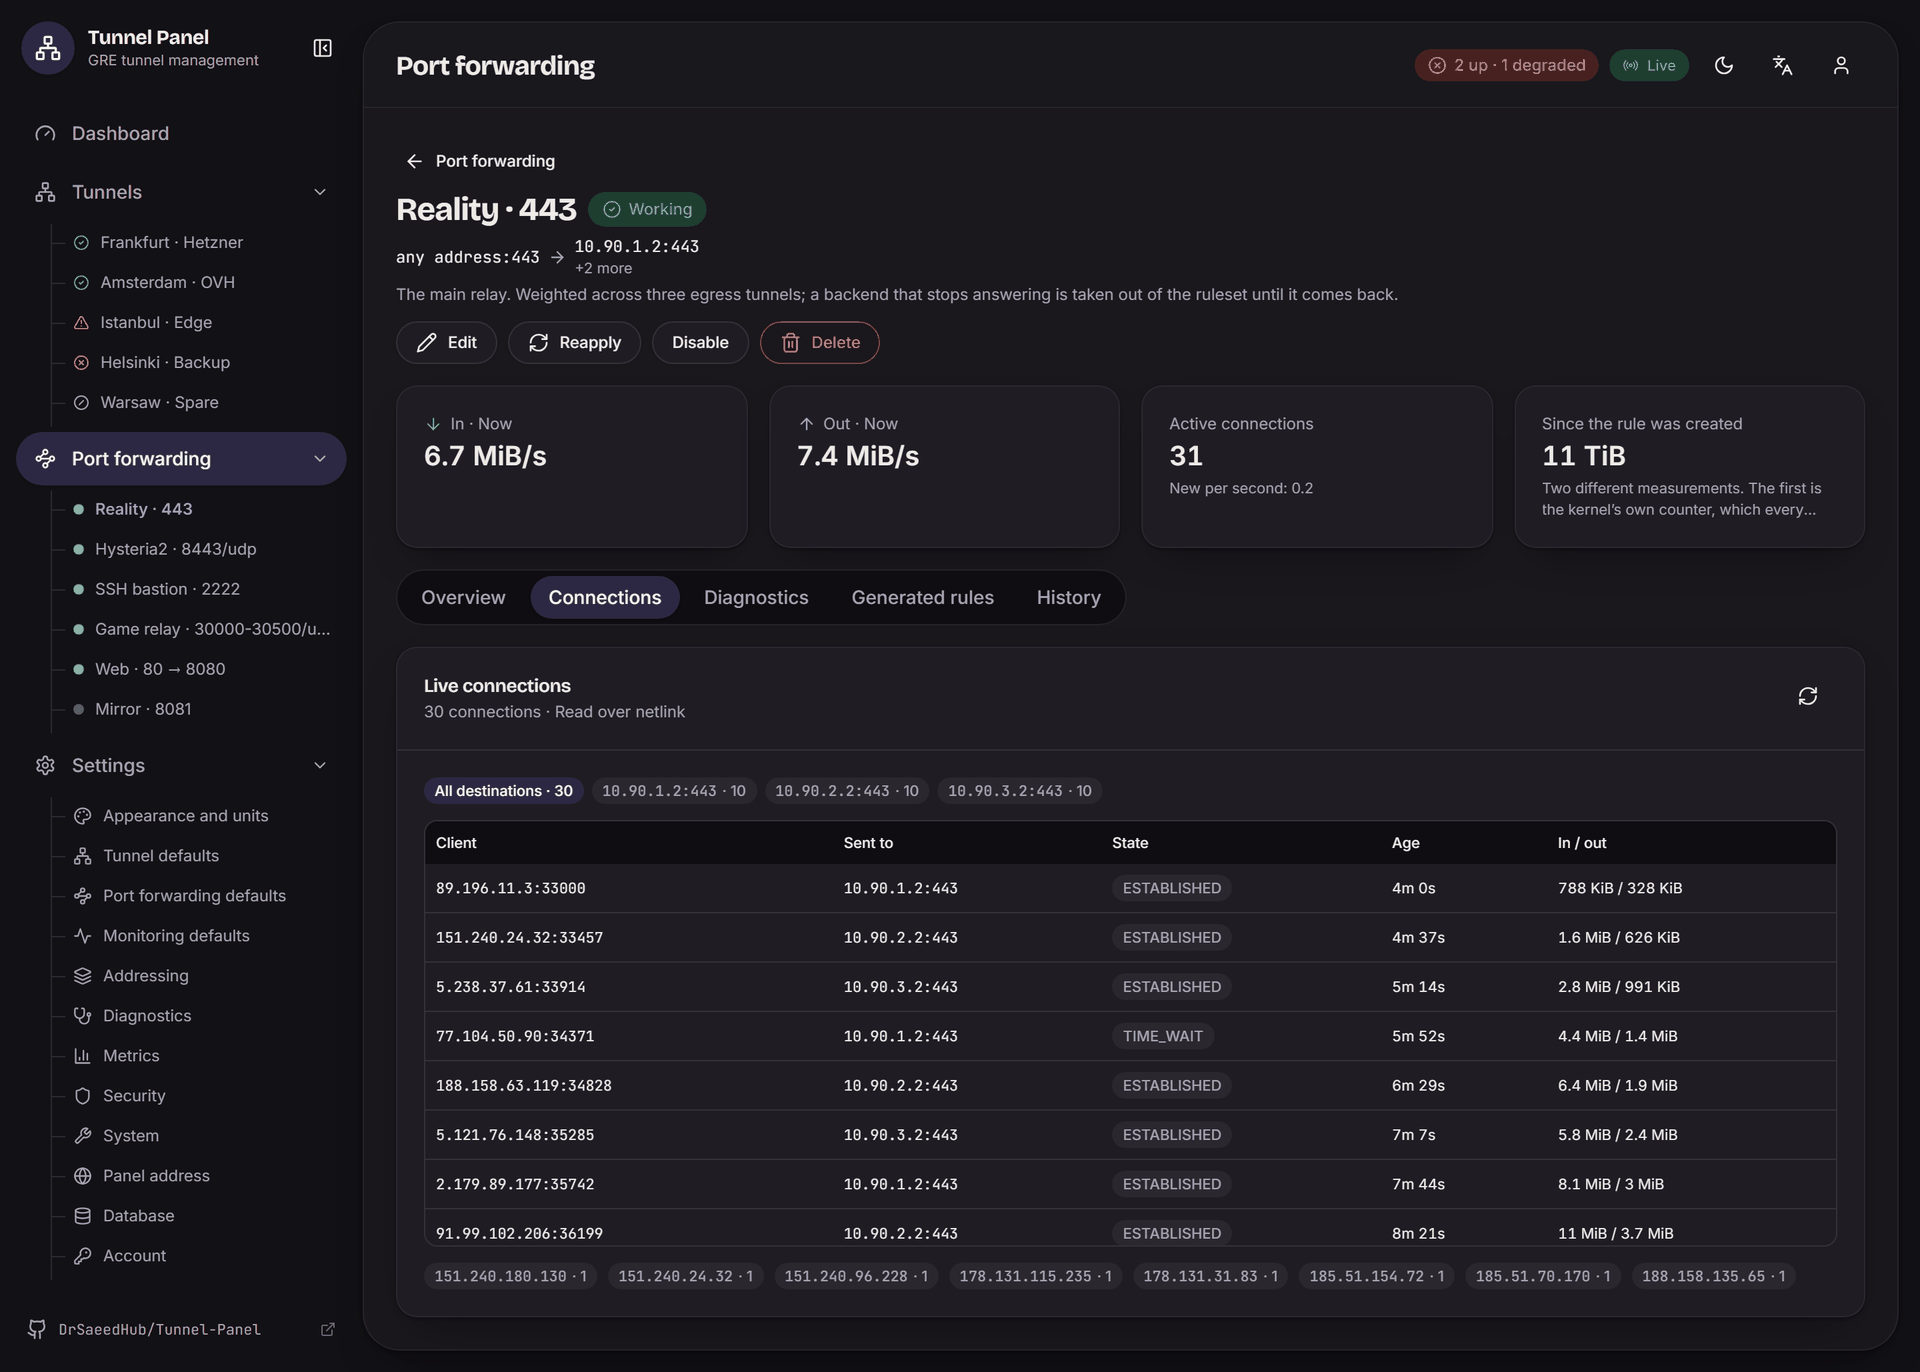Collapse the Tunnels section chevron
The image size is (1920, 1372).
pos(320,192)
